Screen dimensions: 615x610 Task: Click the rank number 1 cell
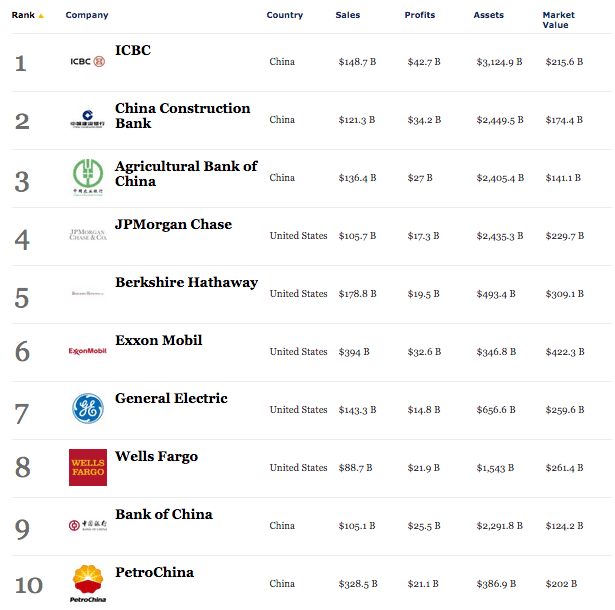pyautogui.click(x=21, y=64)
